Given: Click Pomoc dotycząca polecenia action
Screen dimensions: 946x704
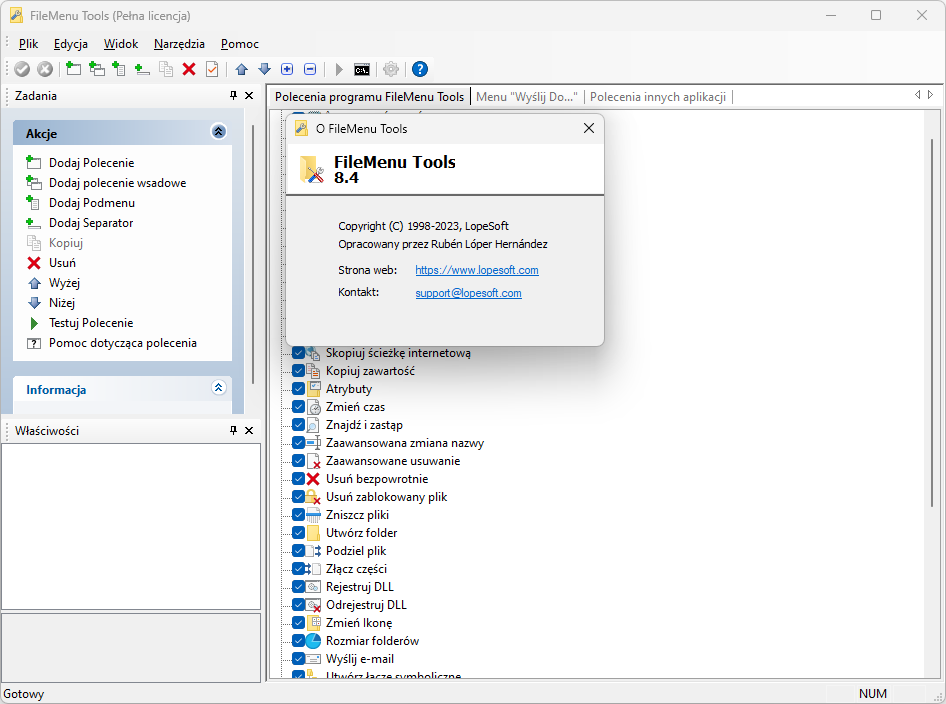Looking at the screenshot, I should (123, 343).
